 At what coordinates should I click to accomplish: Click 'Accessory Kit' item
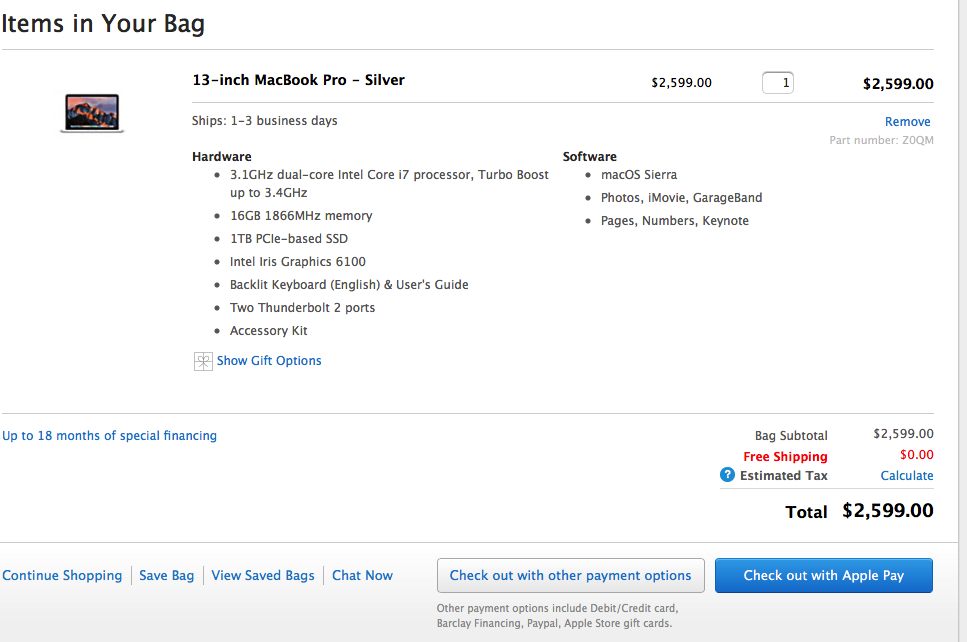[x=268, y=331]
